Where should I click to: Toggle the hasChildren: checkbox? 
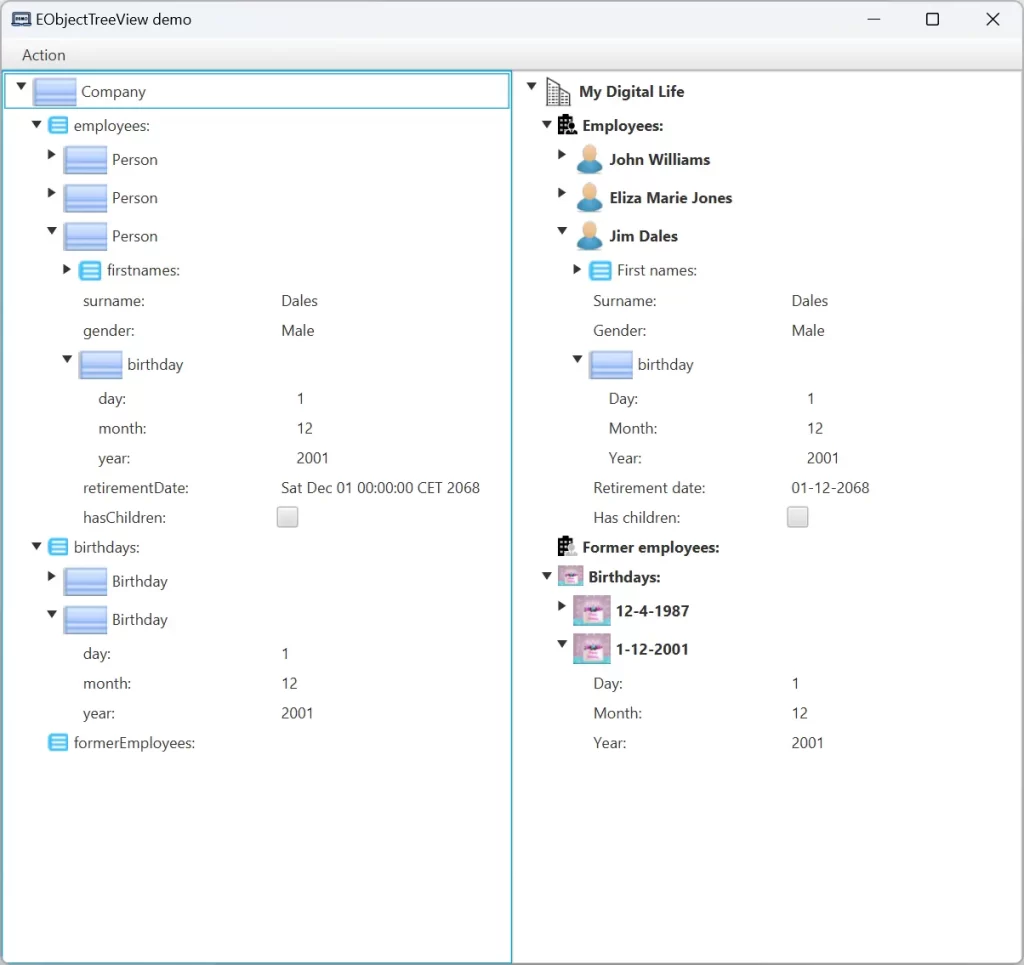tap(287, 517)
